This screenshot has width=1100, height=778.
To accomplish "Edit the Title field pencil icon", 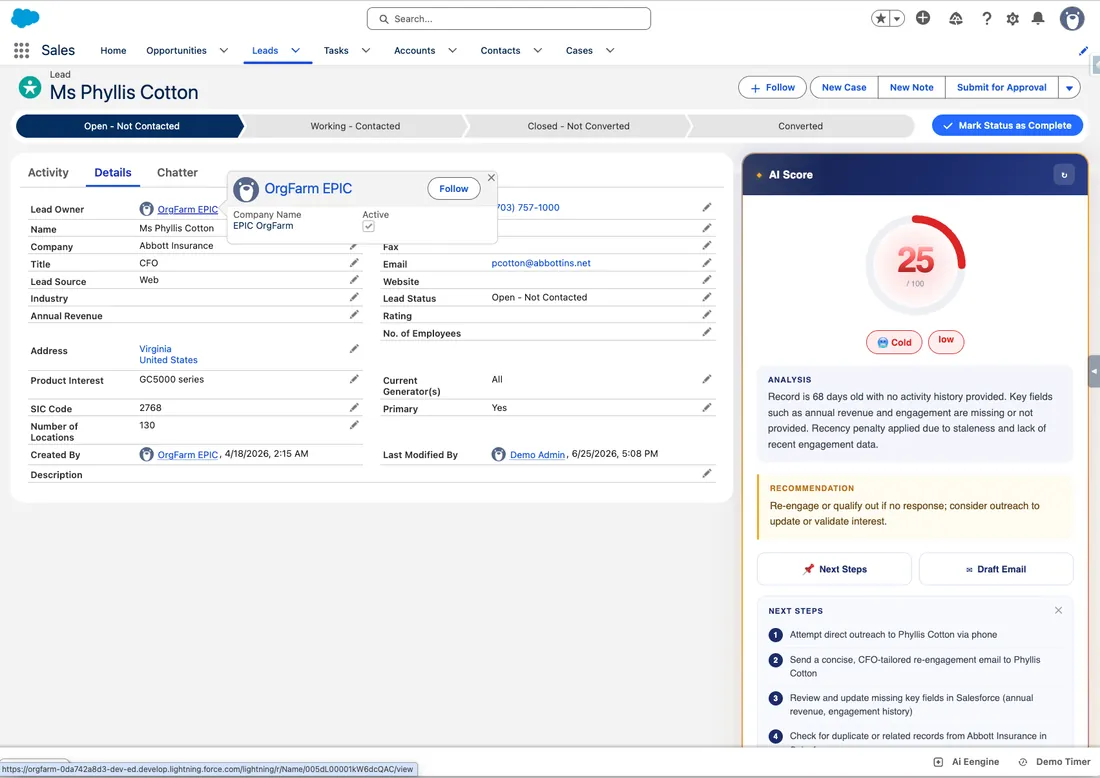I will click(x=354, y=263).
